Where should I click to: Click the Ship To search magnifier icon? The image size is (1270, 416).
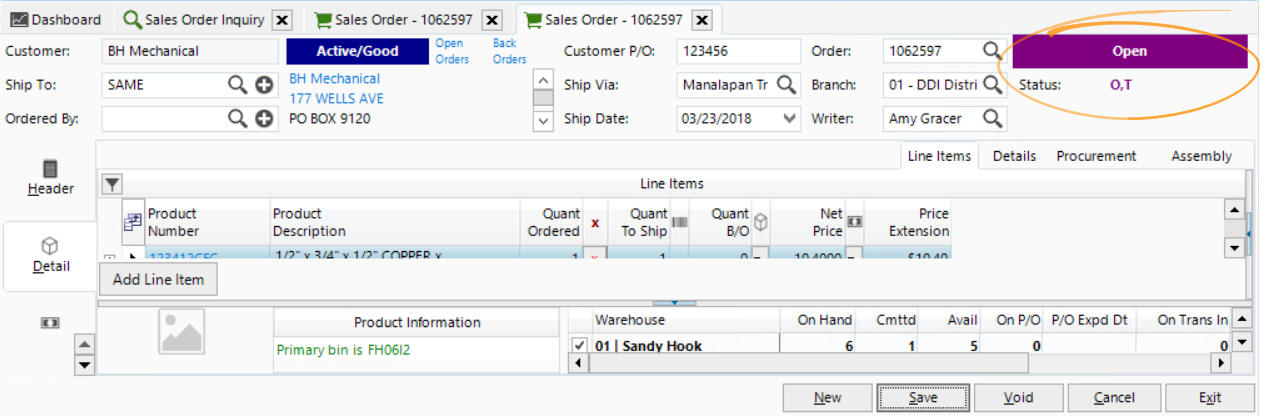click(x=237, y=85)
